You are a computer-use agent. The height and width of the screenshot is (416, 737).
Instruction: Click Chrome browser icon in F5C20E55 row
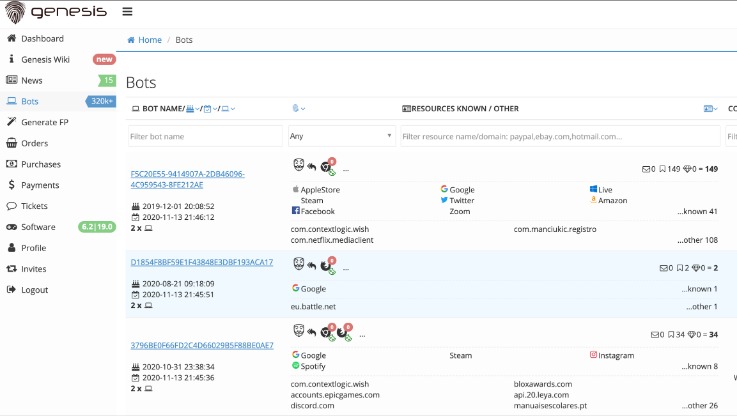326,166
